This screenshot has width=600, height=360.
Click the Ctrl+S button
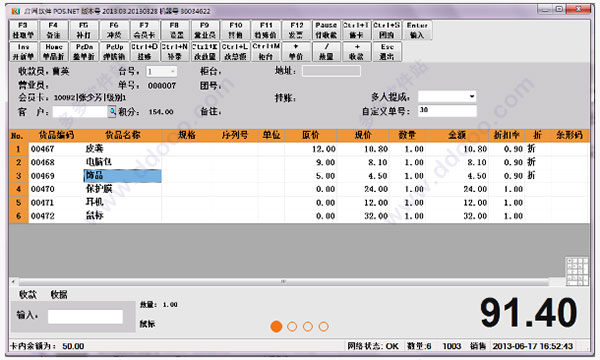(386, 30)
